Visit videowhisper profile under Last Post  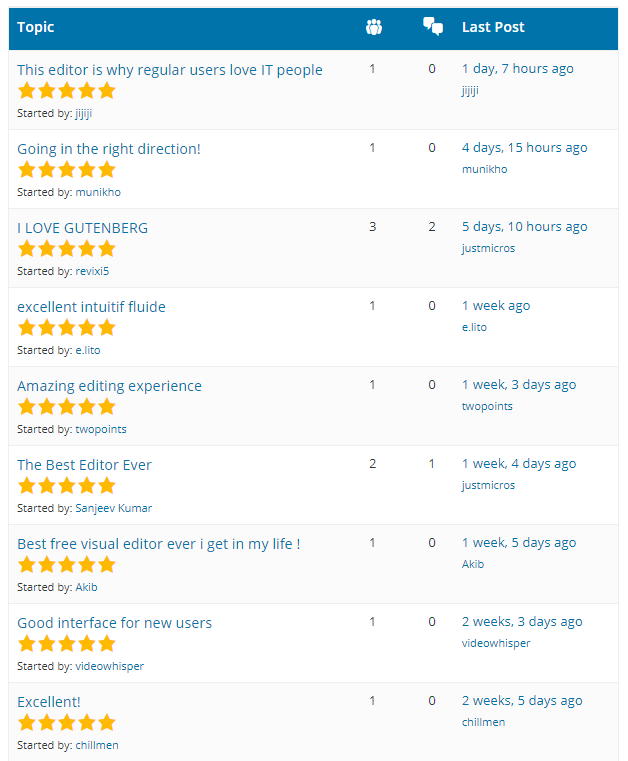pyautogui.click(x=496, y=643)
